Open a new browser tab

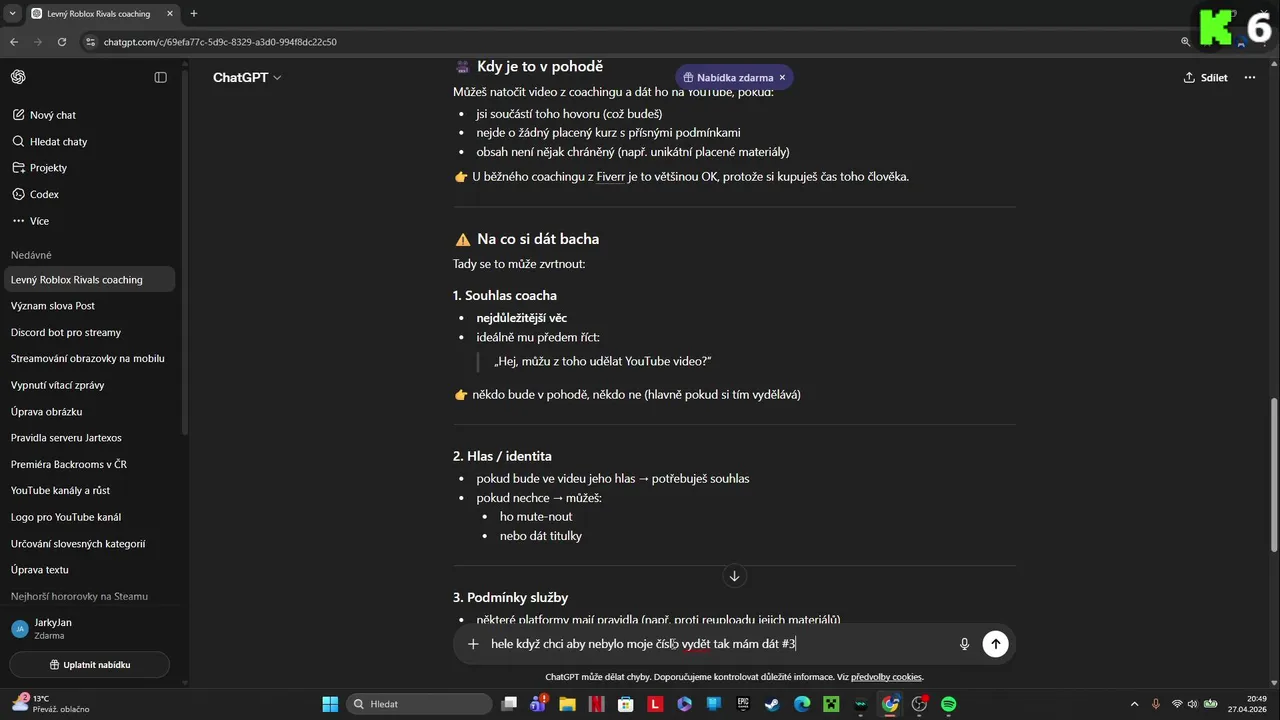pos(193,14)
